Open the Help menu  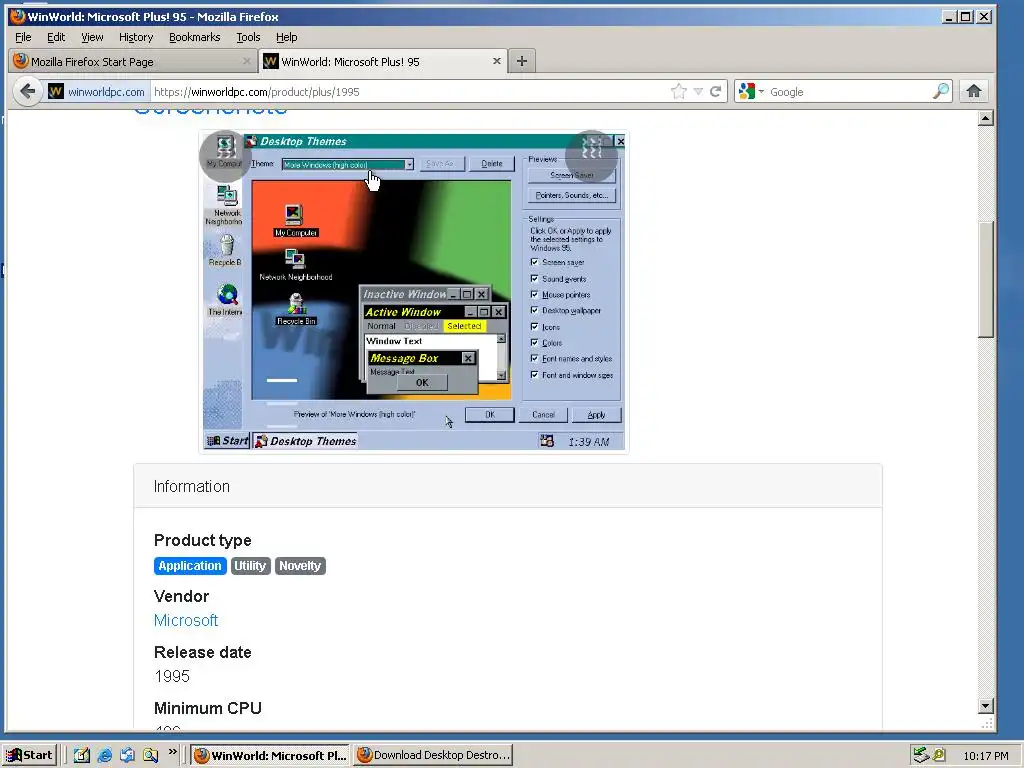pos(286,37)
